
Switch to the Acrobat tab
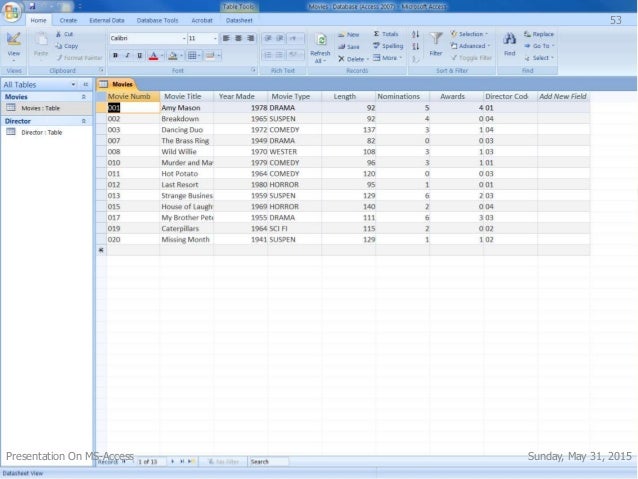click(x=202, y=20)
